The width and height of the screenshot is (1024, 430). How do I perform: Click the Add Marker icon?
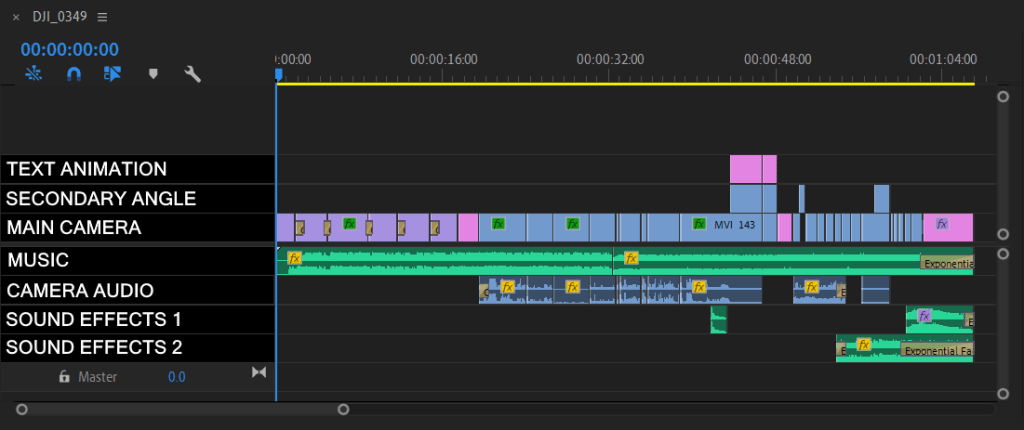tap(153, 74)
